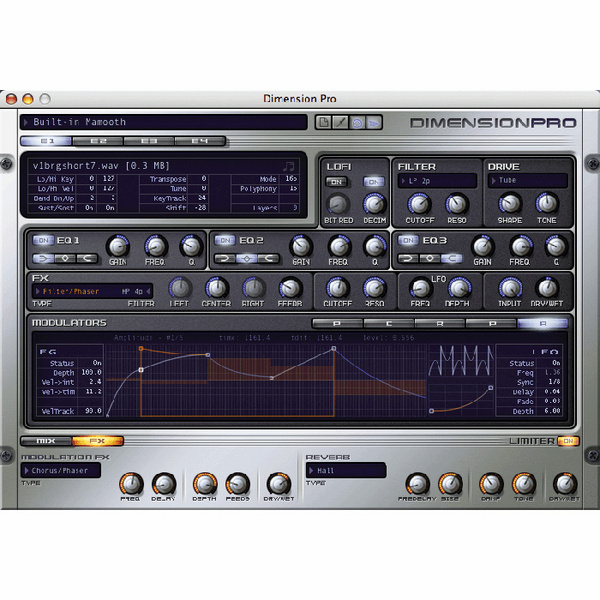Click the LFO waveform shape display

pos(461,360)
